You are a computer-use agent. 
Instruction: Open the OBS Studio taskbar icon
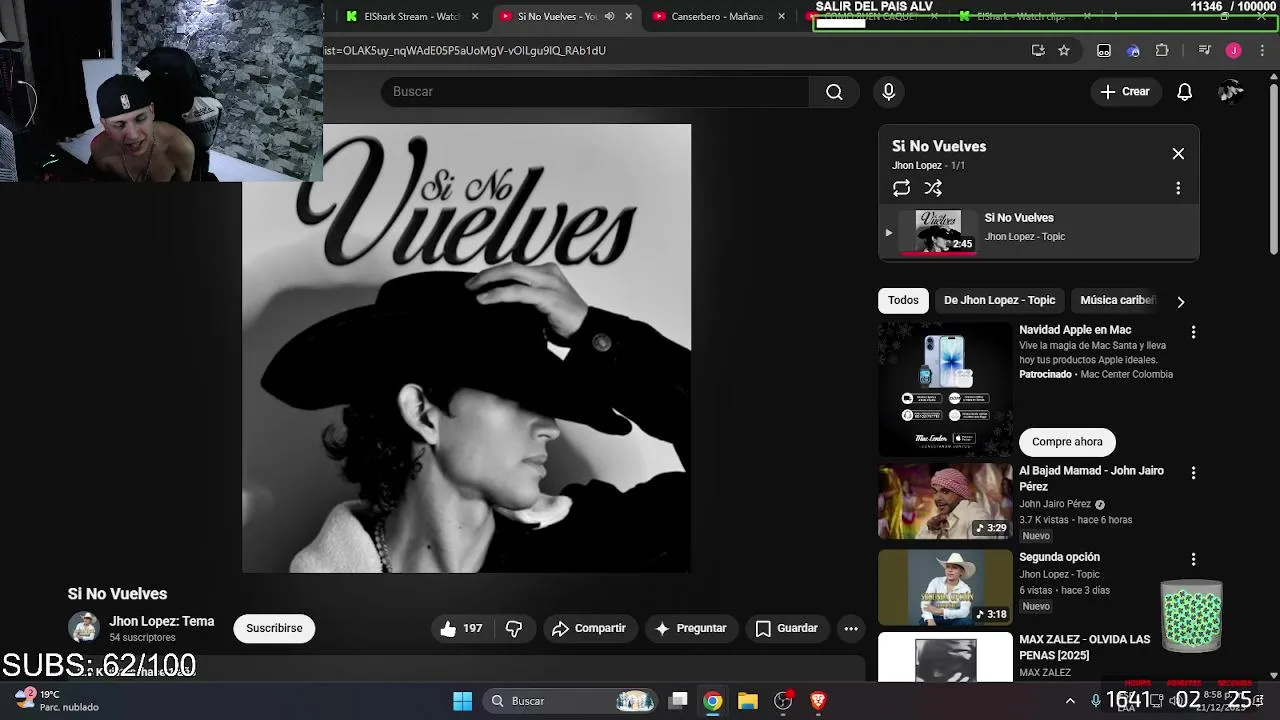783,701
